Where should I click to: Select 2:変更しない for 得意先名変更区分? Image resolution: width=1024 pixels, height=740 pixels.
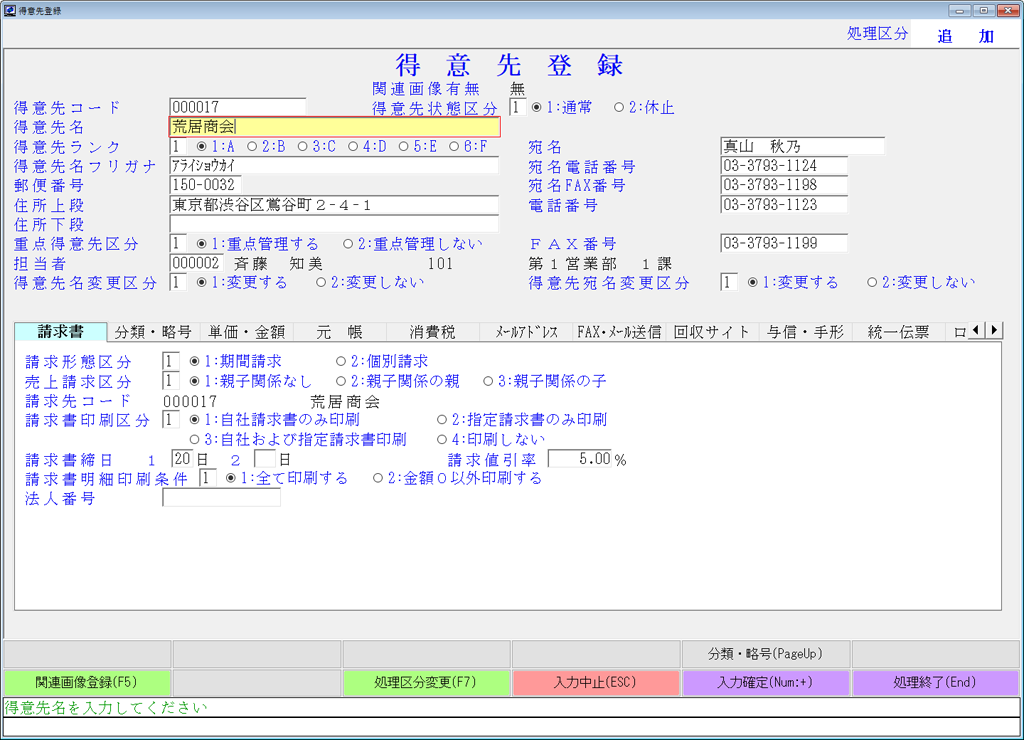370,282
